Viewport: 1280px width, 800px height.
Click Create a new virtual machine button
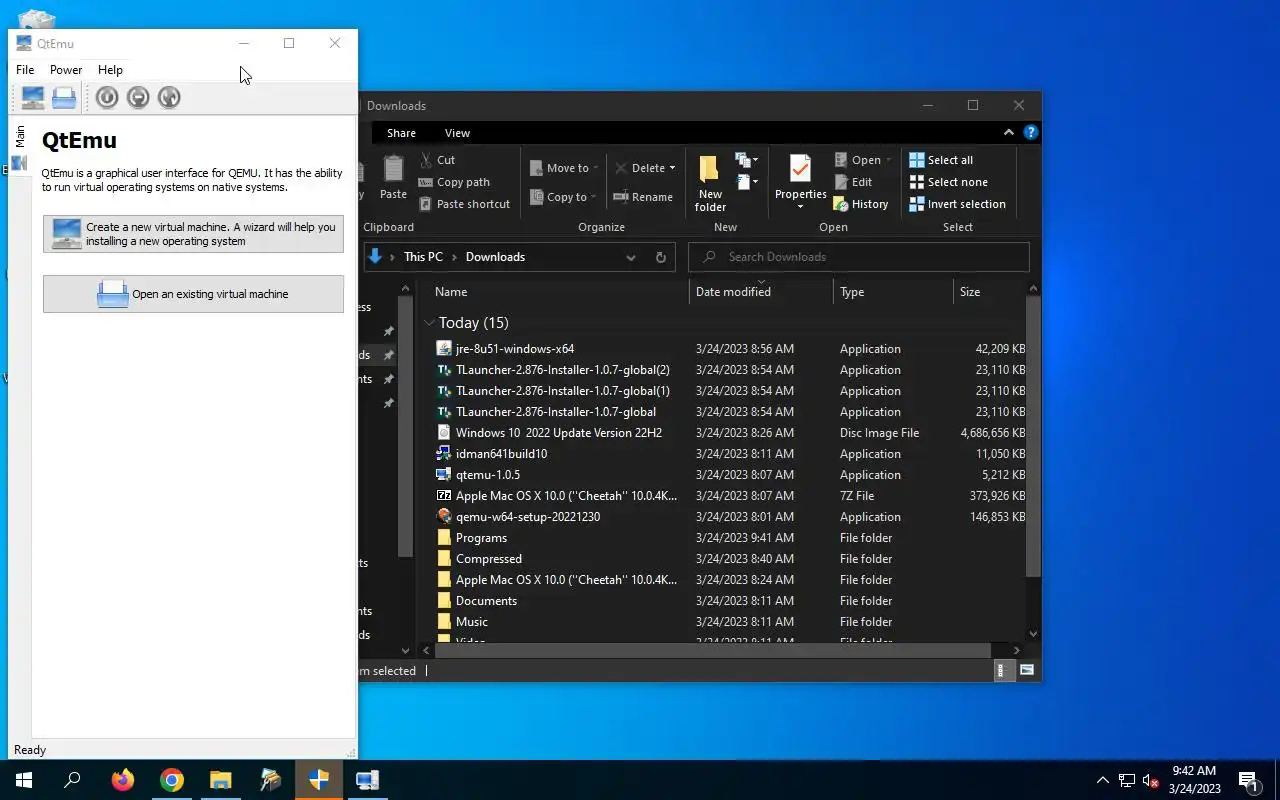pos(193,234)
